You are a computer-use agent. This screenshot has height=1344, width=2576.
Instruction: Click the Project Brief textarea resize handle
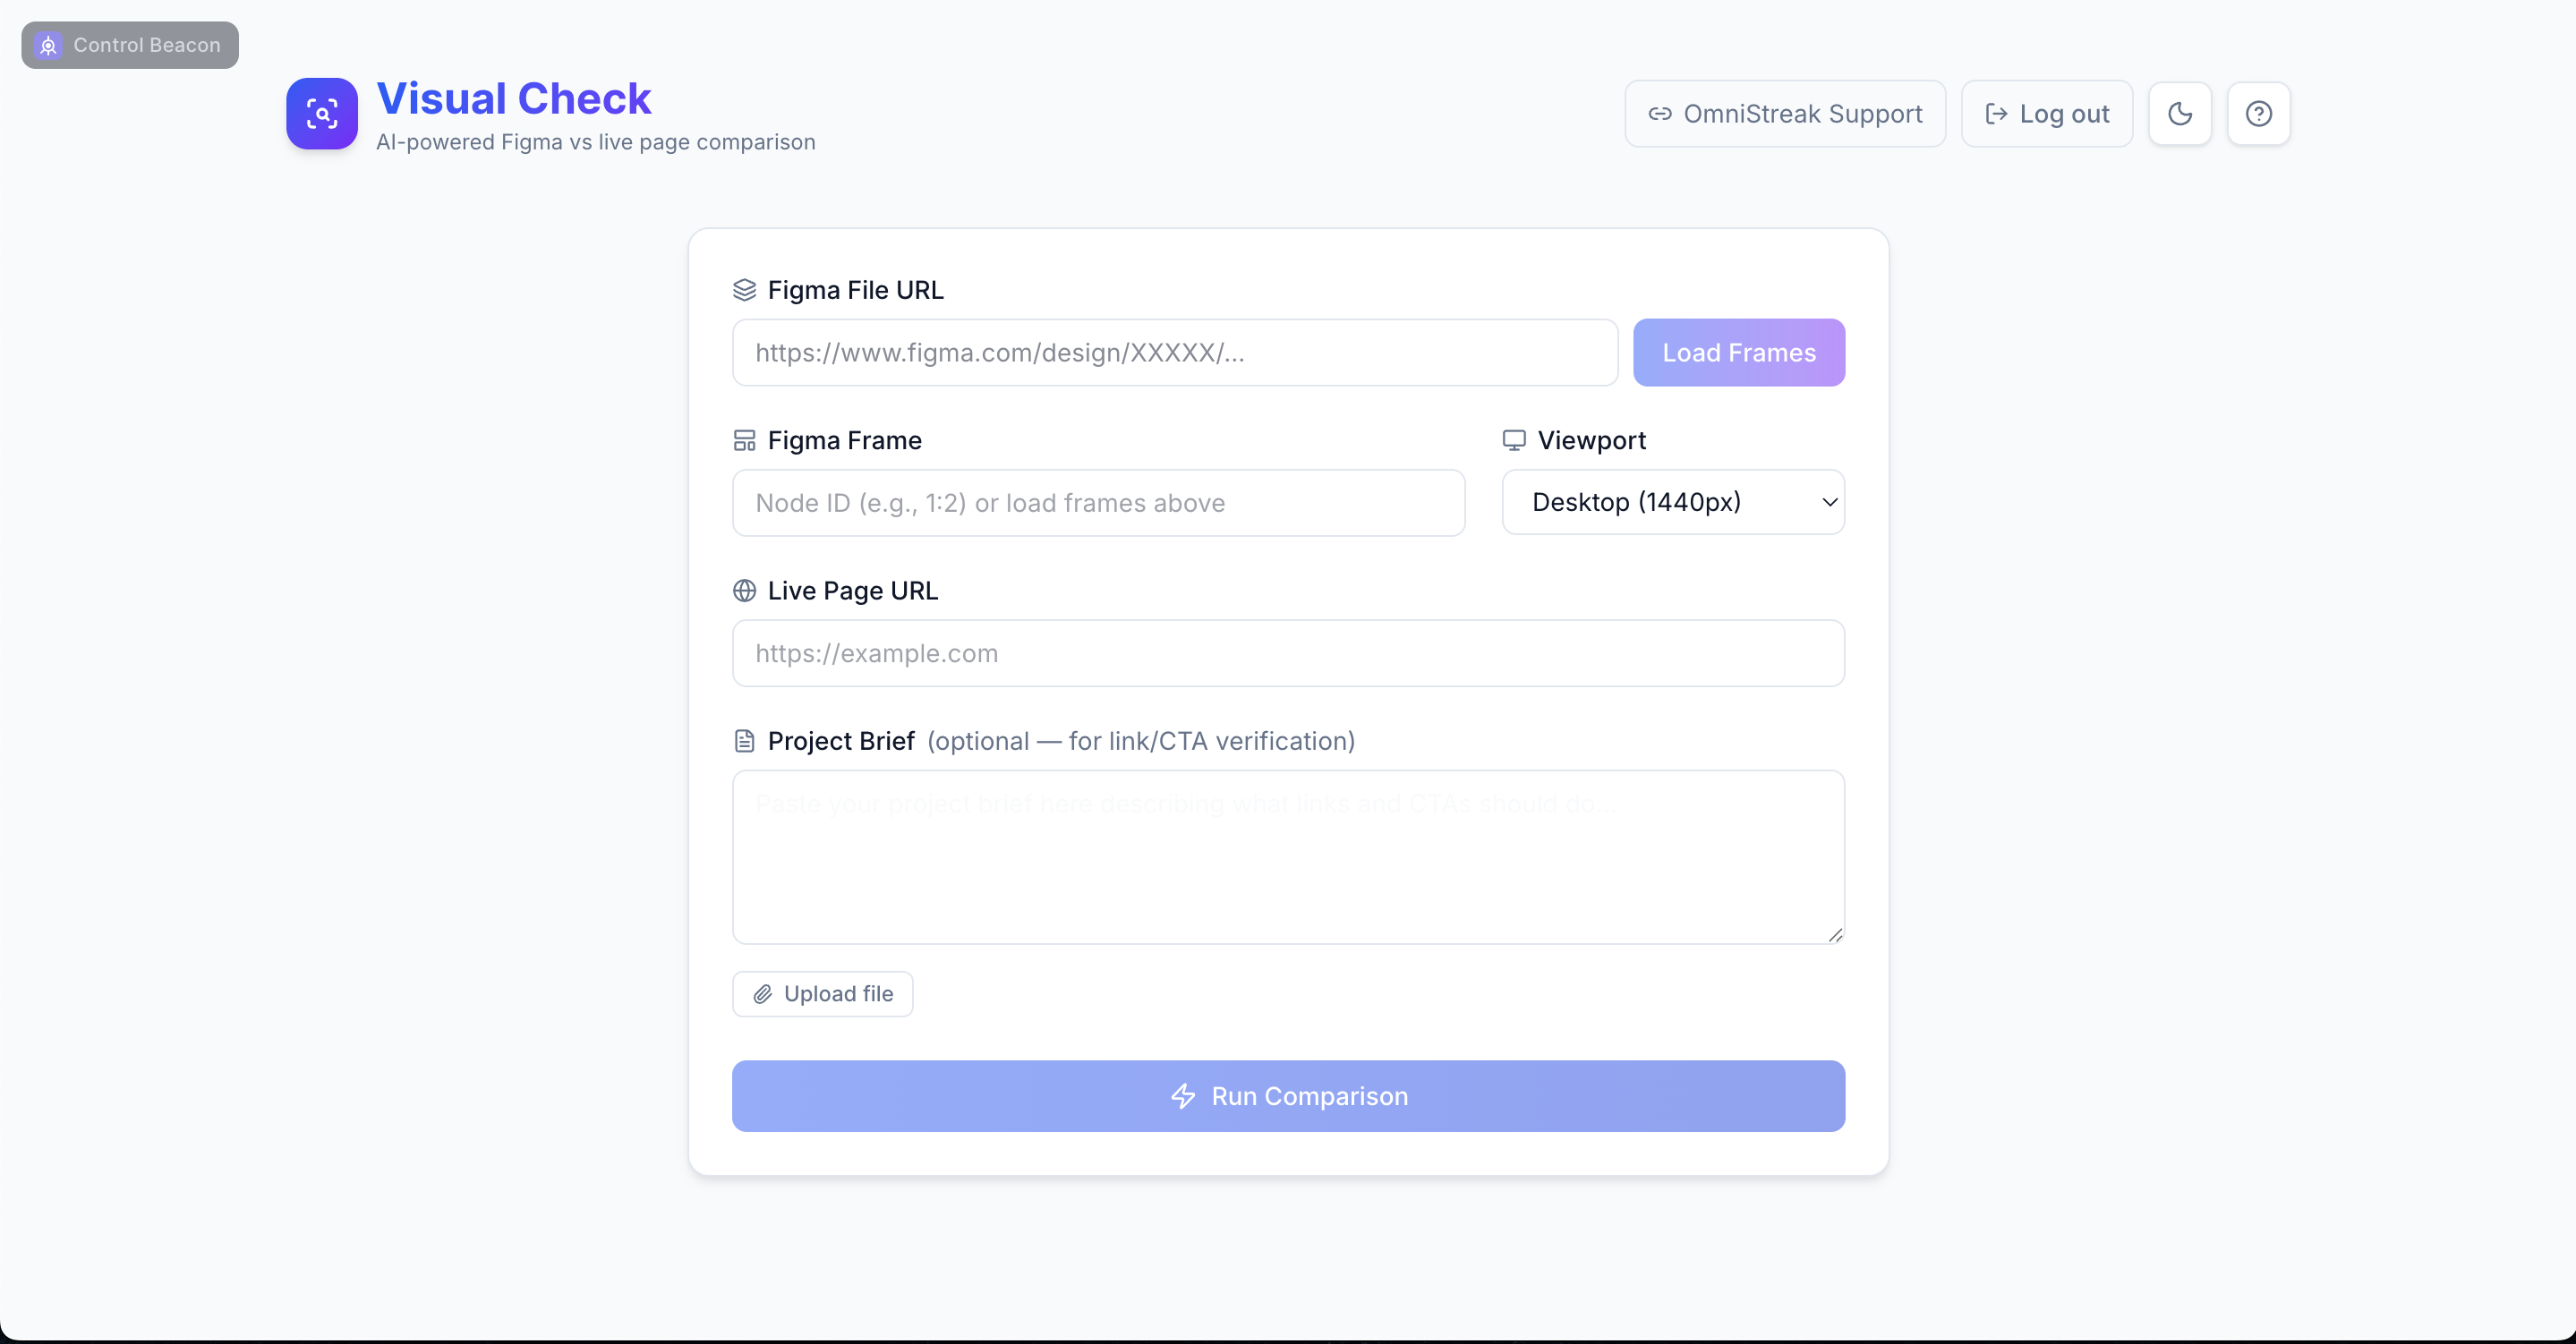(x=1835, y=935)
